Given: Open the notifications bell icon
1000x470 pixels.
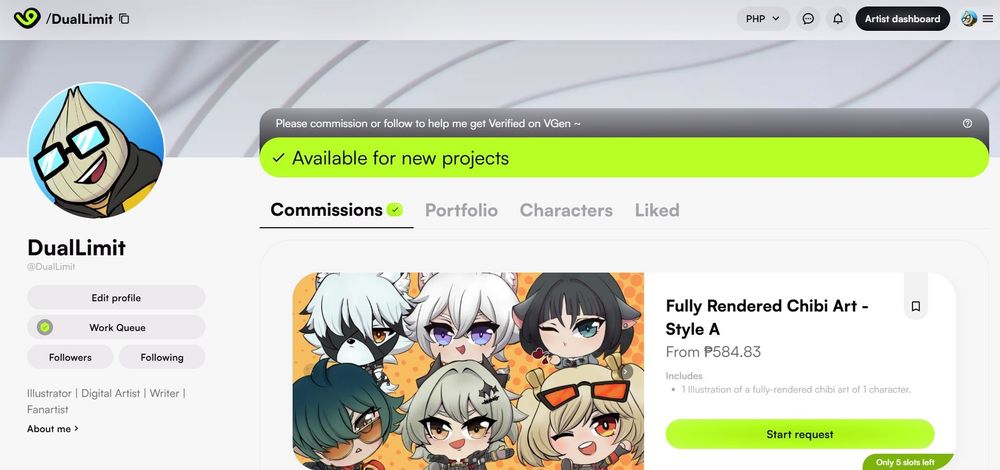Looking at the screenshot, I should [838, 19].
